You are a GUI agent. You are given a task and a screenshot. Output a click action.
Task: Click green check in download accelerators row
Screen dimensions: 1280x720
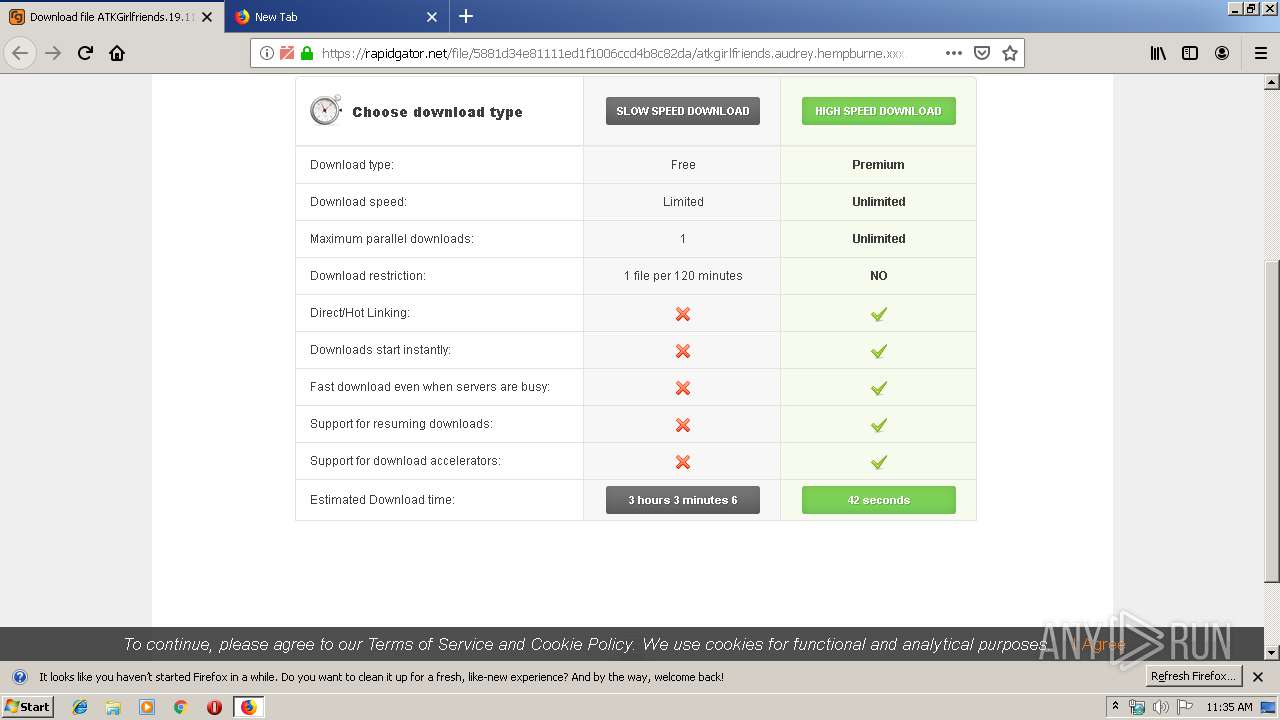pyautogui.click(x=879, y=462)
